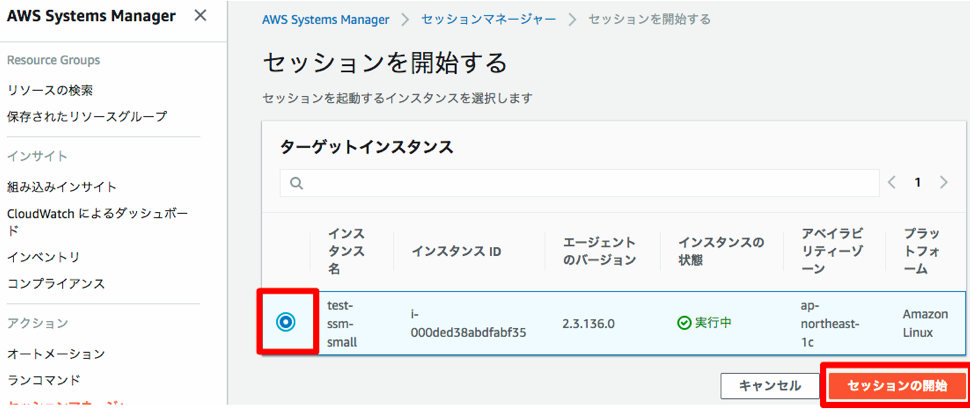Select the test-ssm-small instance radio button
The image size is (970, 418).
(x=286, y=322)
